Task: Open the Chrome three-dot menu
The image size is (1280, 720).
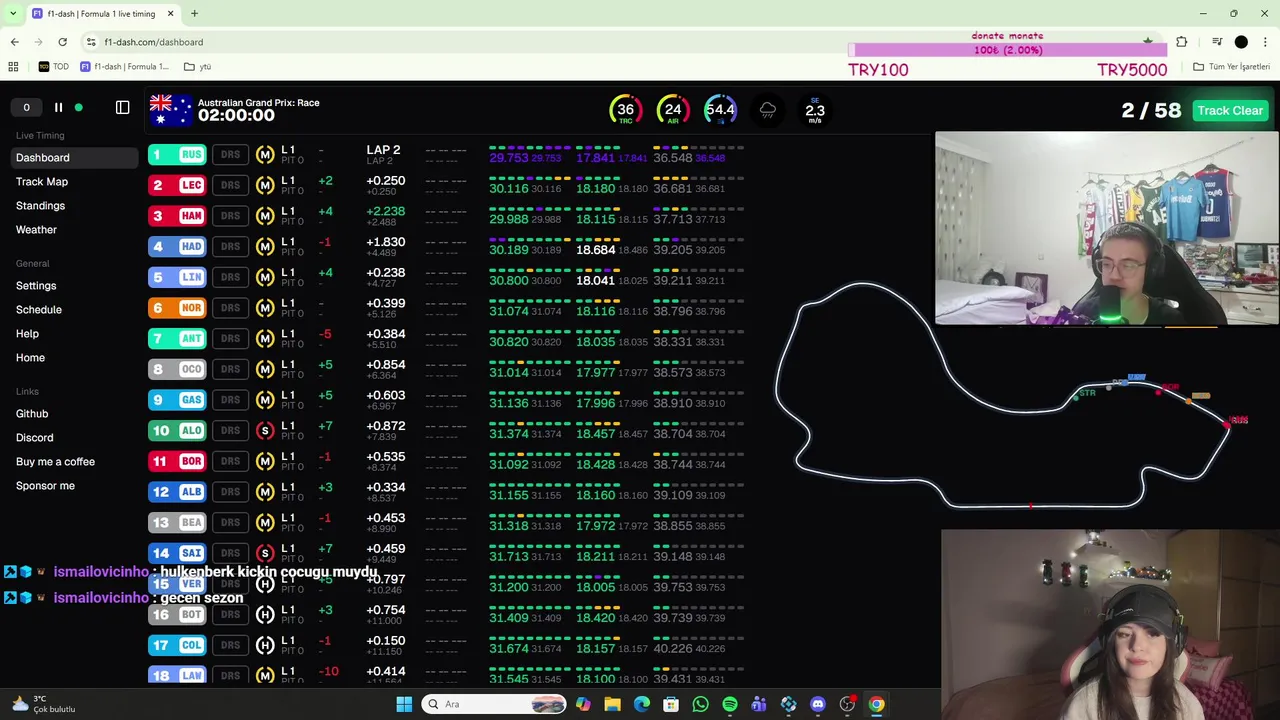Action: click(1266, 42)
